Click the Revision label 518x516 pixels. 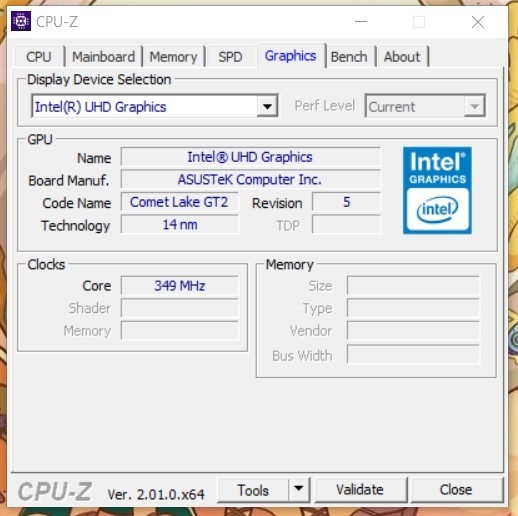[277, 203]
